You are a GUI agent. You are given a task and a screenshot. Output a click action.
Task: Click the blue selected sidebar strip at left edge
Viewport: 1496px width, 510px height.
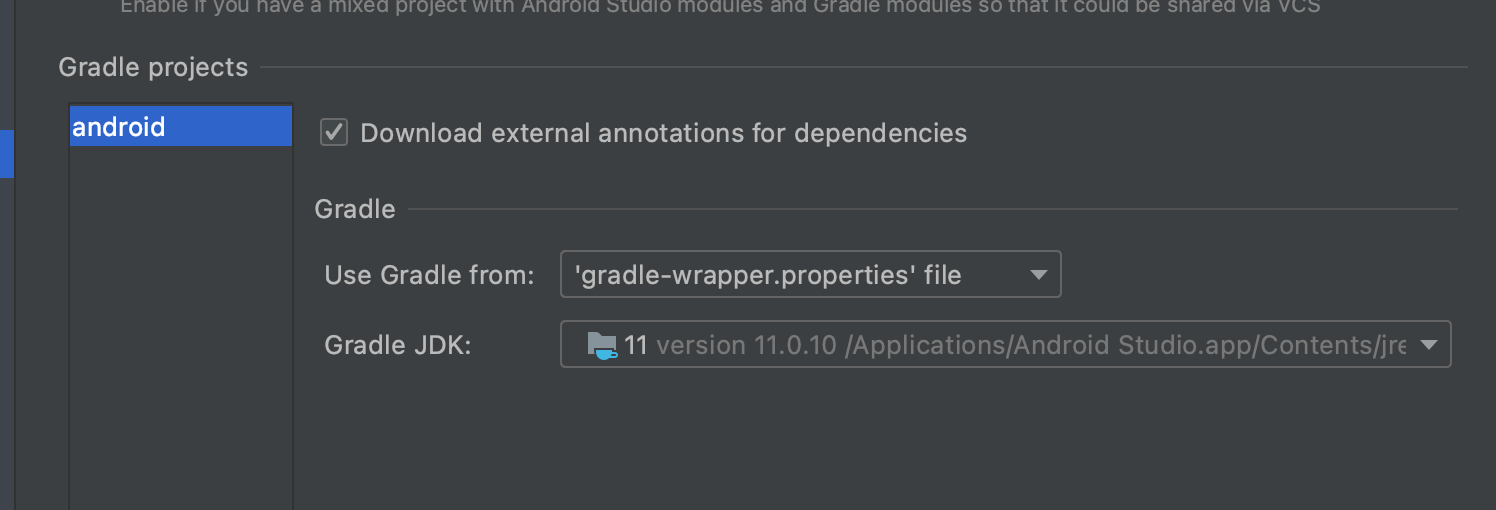(7, 153)
